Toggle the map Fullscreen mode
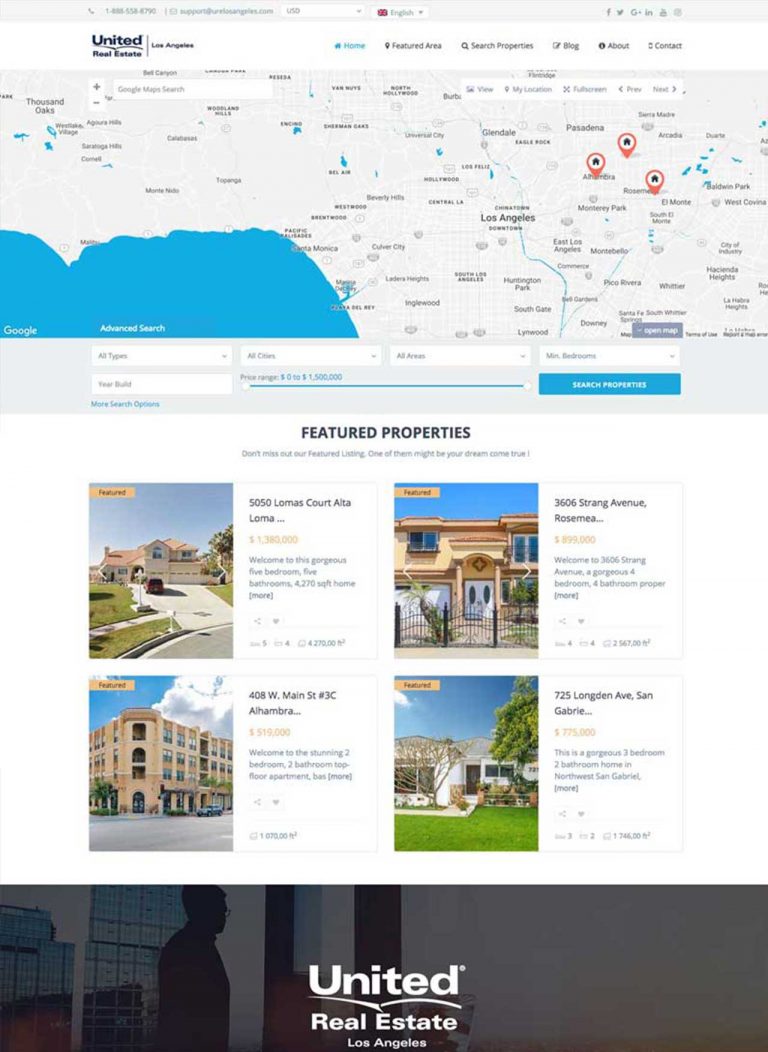 (585, 89)
